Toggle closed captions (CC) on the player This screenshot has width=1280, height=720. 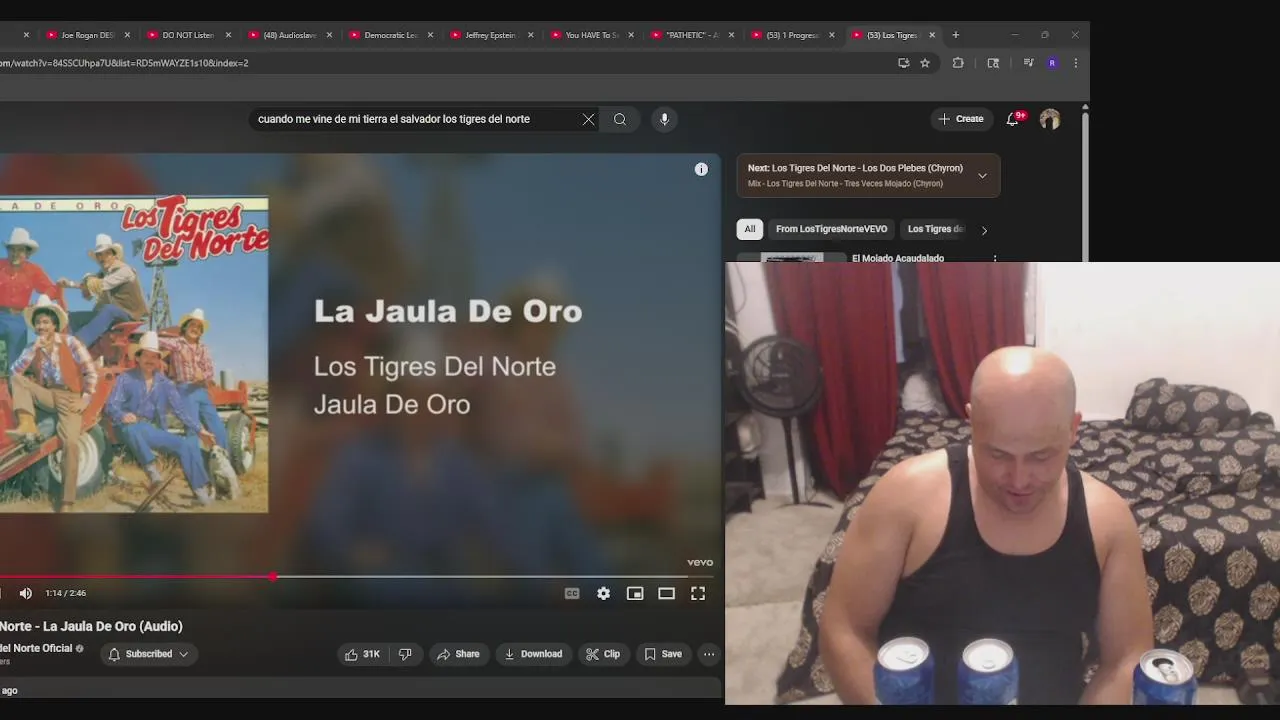click(572, 593)
